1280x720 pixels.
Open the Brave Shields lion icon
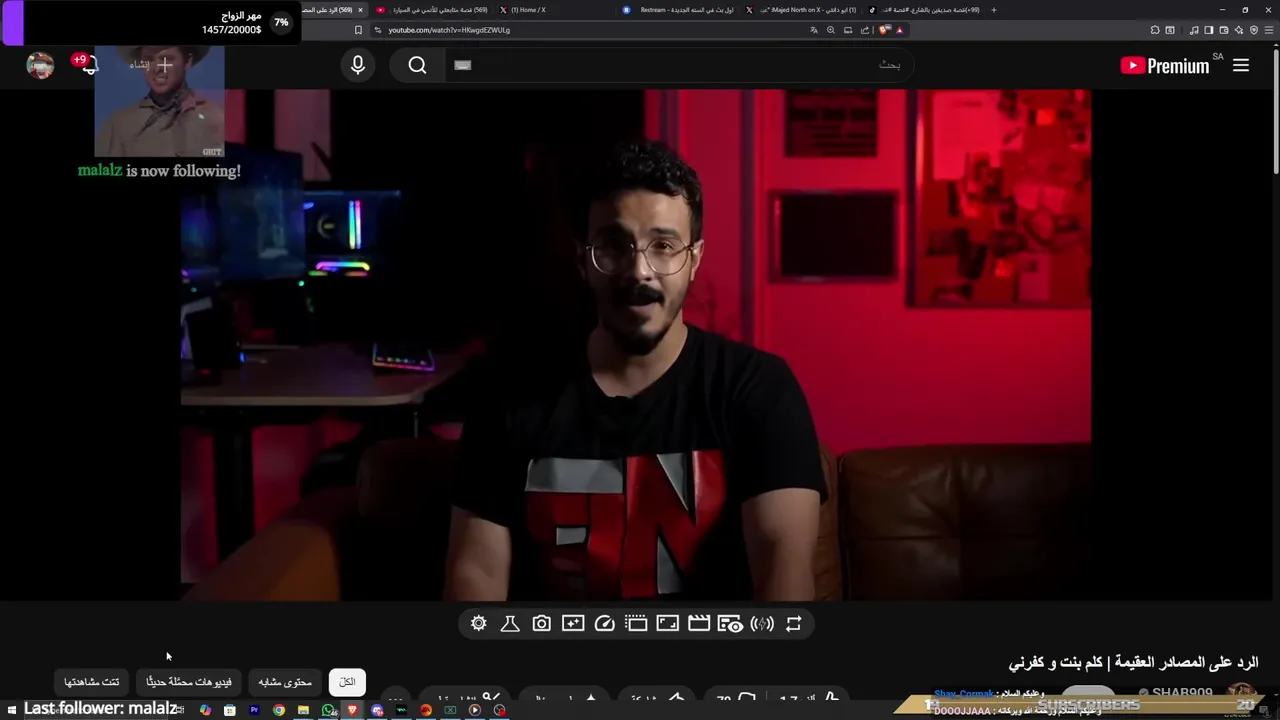point(884,30)
